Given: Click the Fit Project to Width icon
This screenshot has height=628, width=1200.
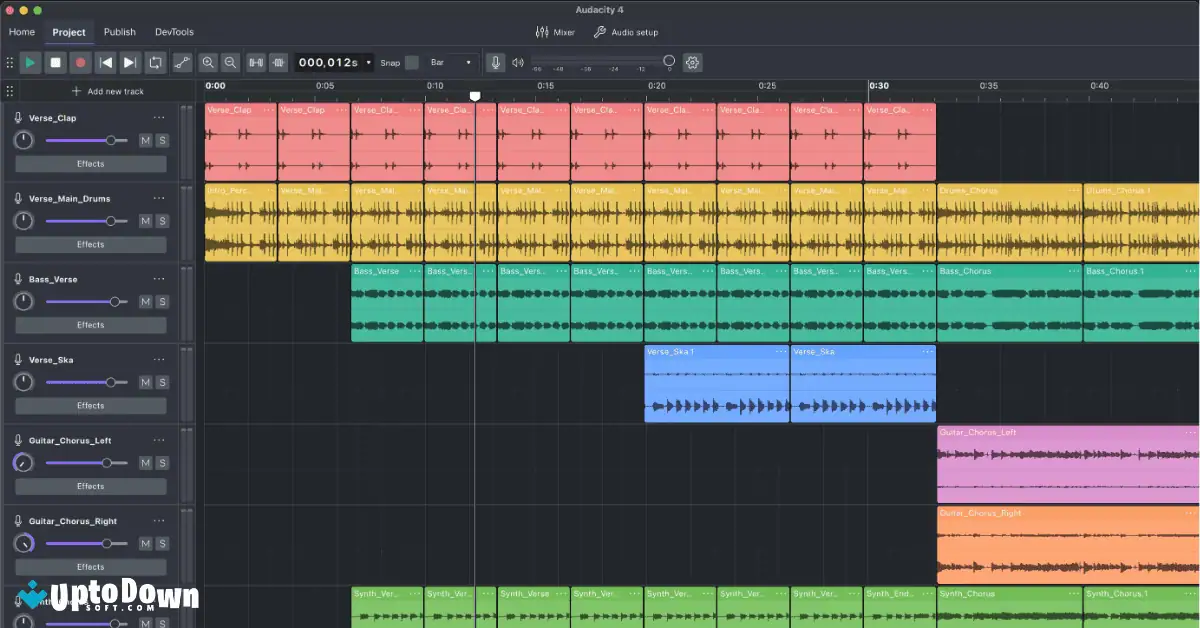Looking at the screenshot, I should point(276,62).
